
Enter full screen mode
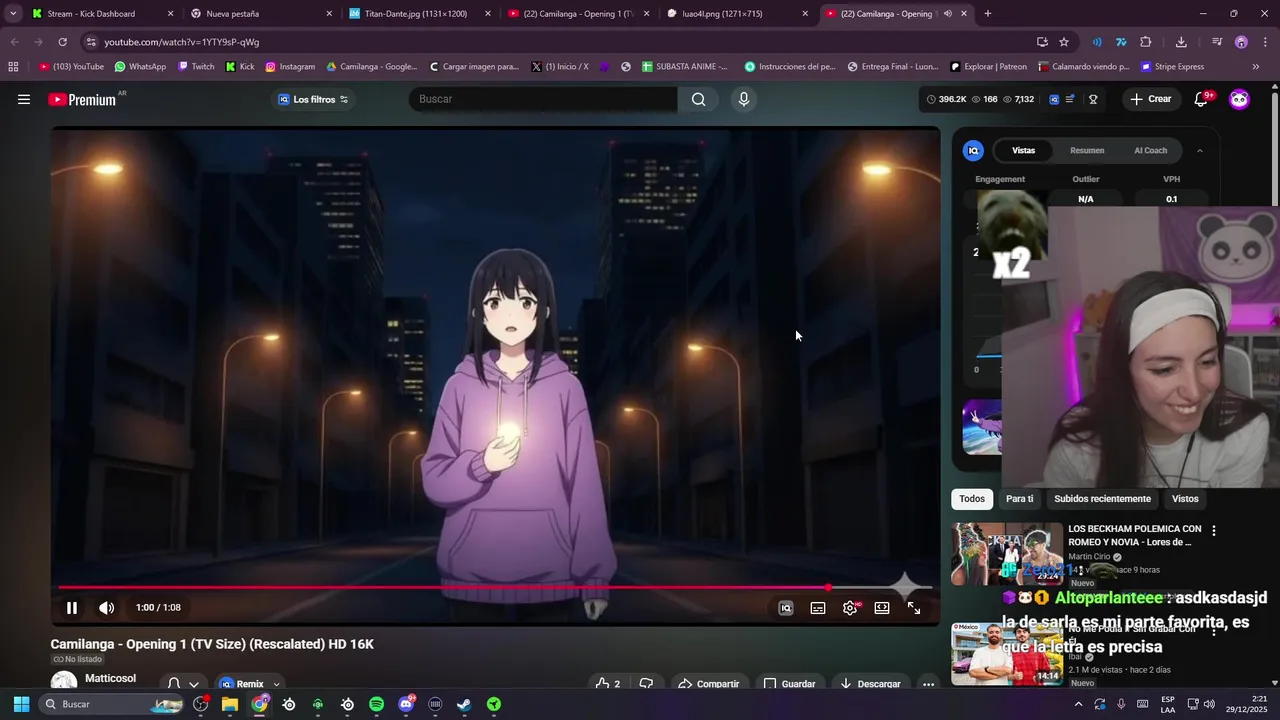click(x=914, y=608)
